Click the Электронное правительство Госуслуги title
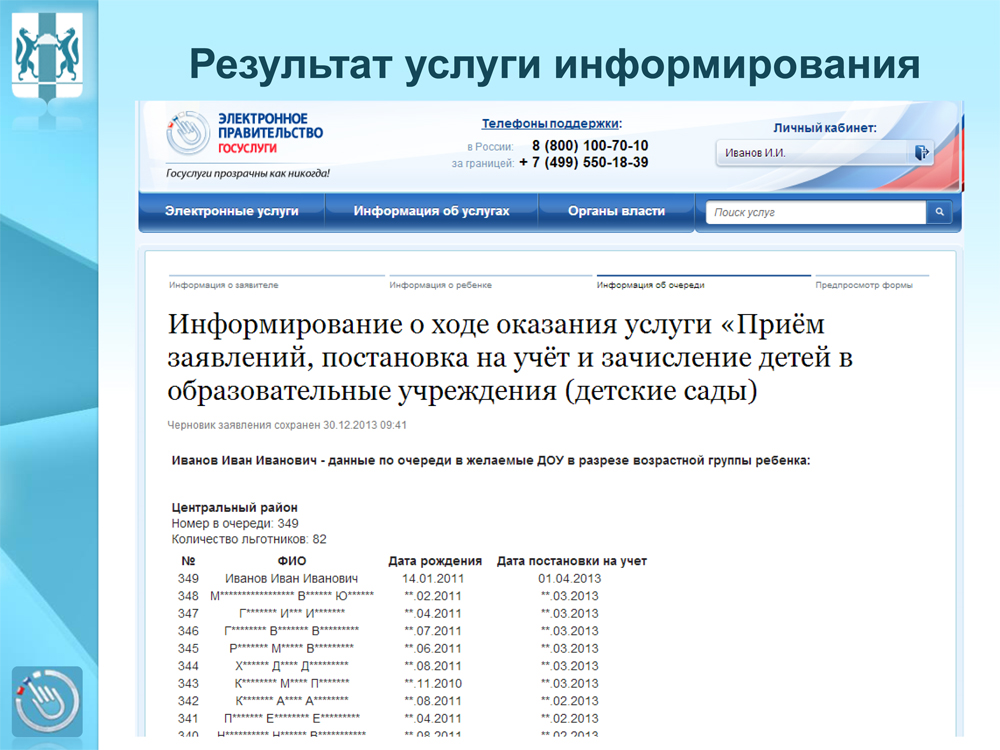Image resolution: width=1000 pixels, height=750 pixels. (270, 133)
